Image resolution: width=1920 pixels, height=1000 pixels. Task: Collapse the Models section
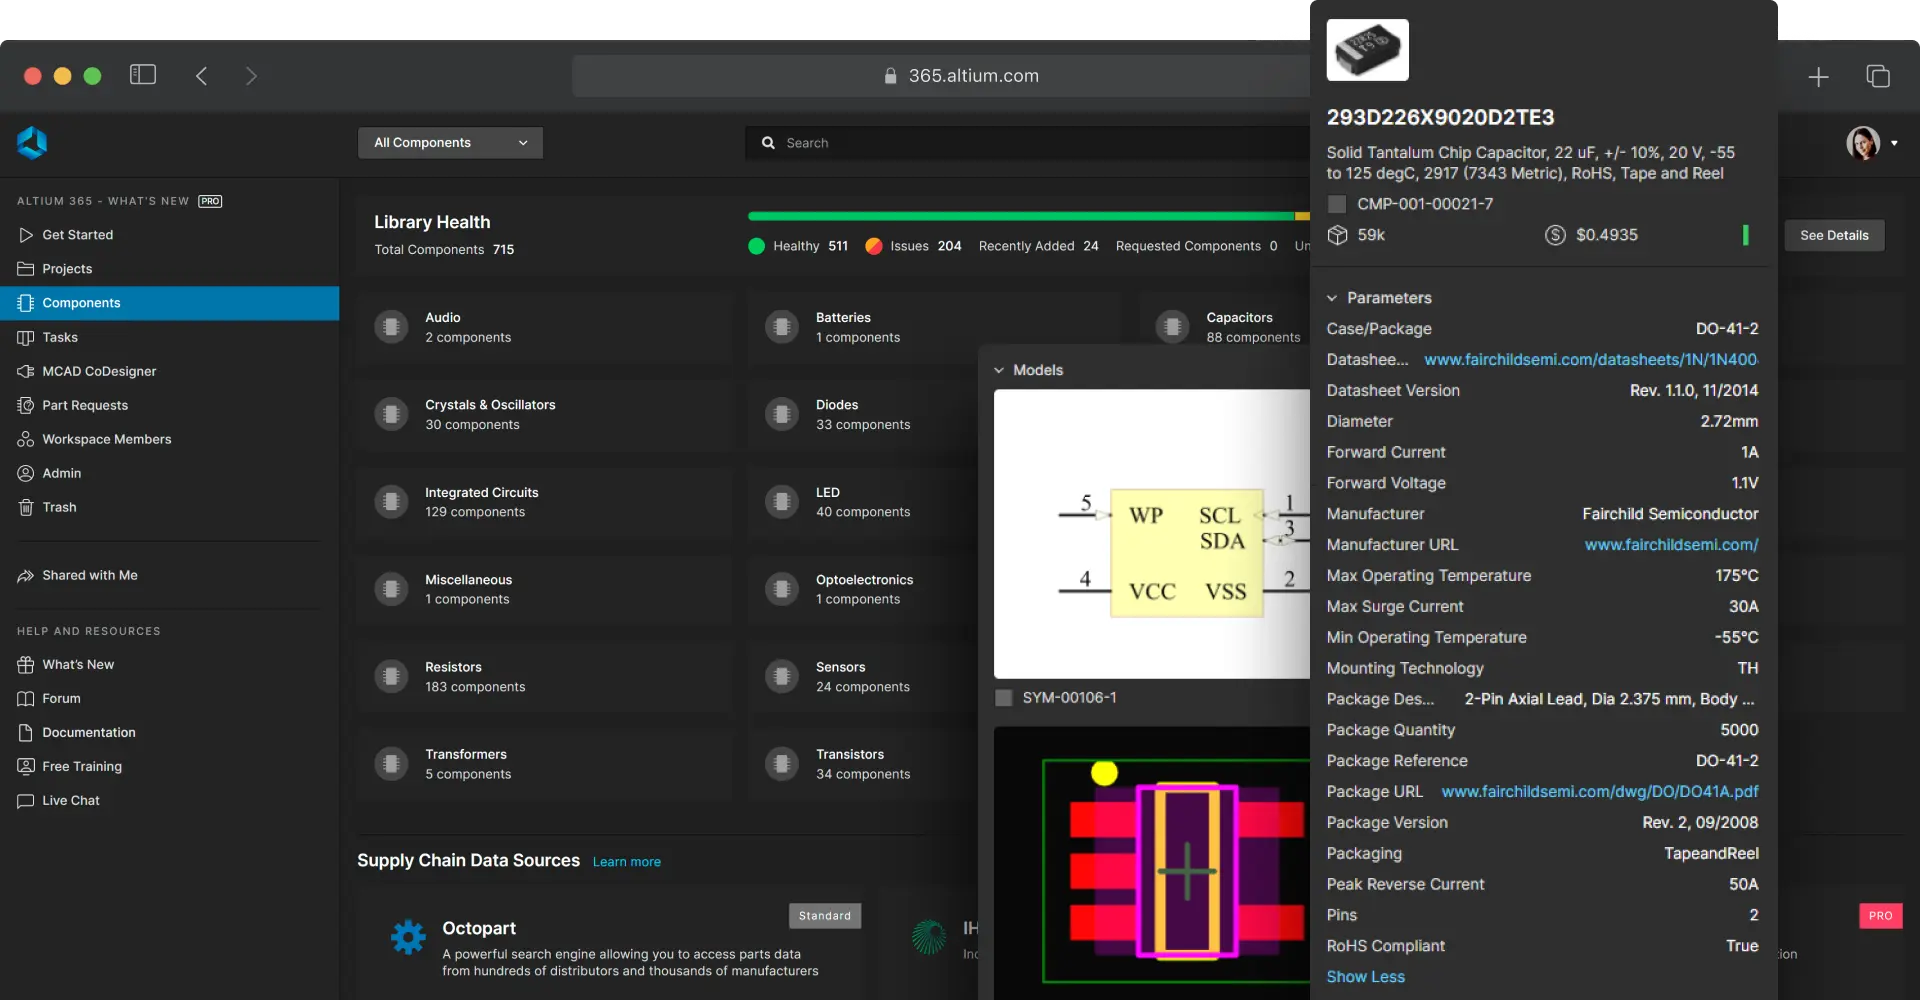[x=999, y=370]
